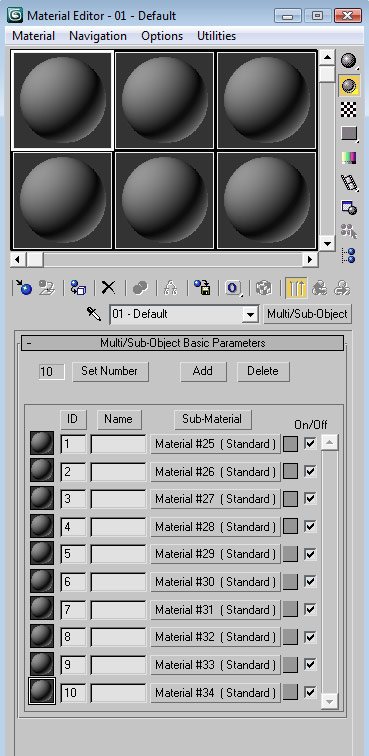
Task: Click sphere preview icon for ID 10
Action: pyautogui.click(x=42, y=692)
